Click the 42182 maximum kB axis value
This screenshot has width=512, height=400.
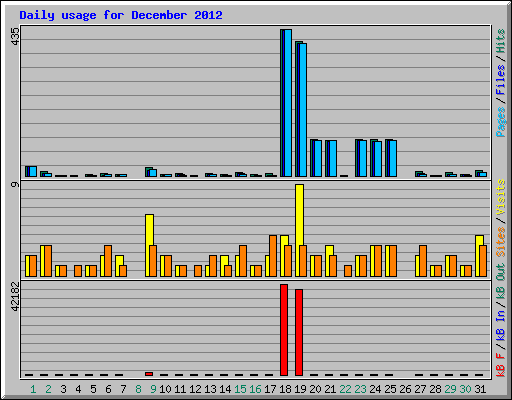pos(15,296)
